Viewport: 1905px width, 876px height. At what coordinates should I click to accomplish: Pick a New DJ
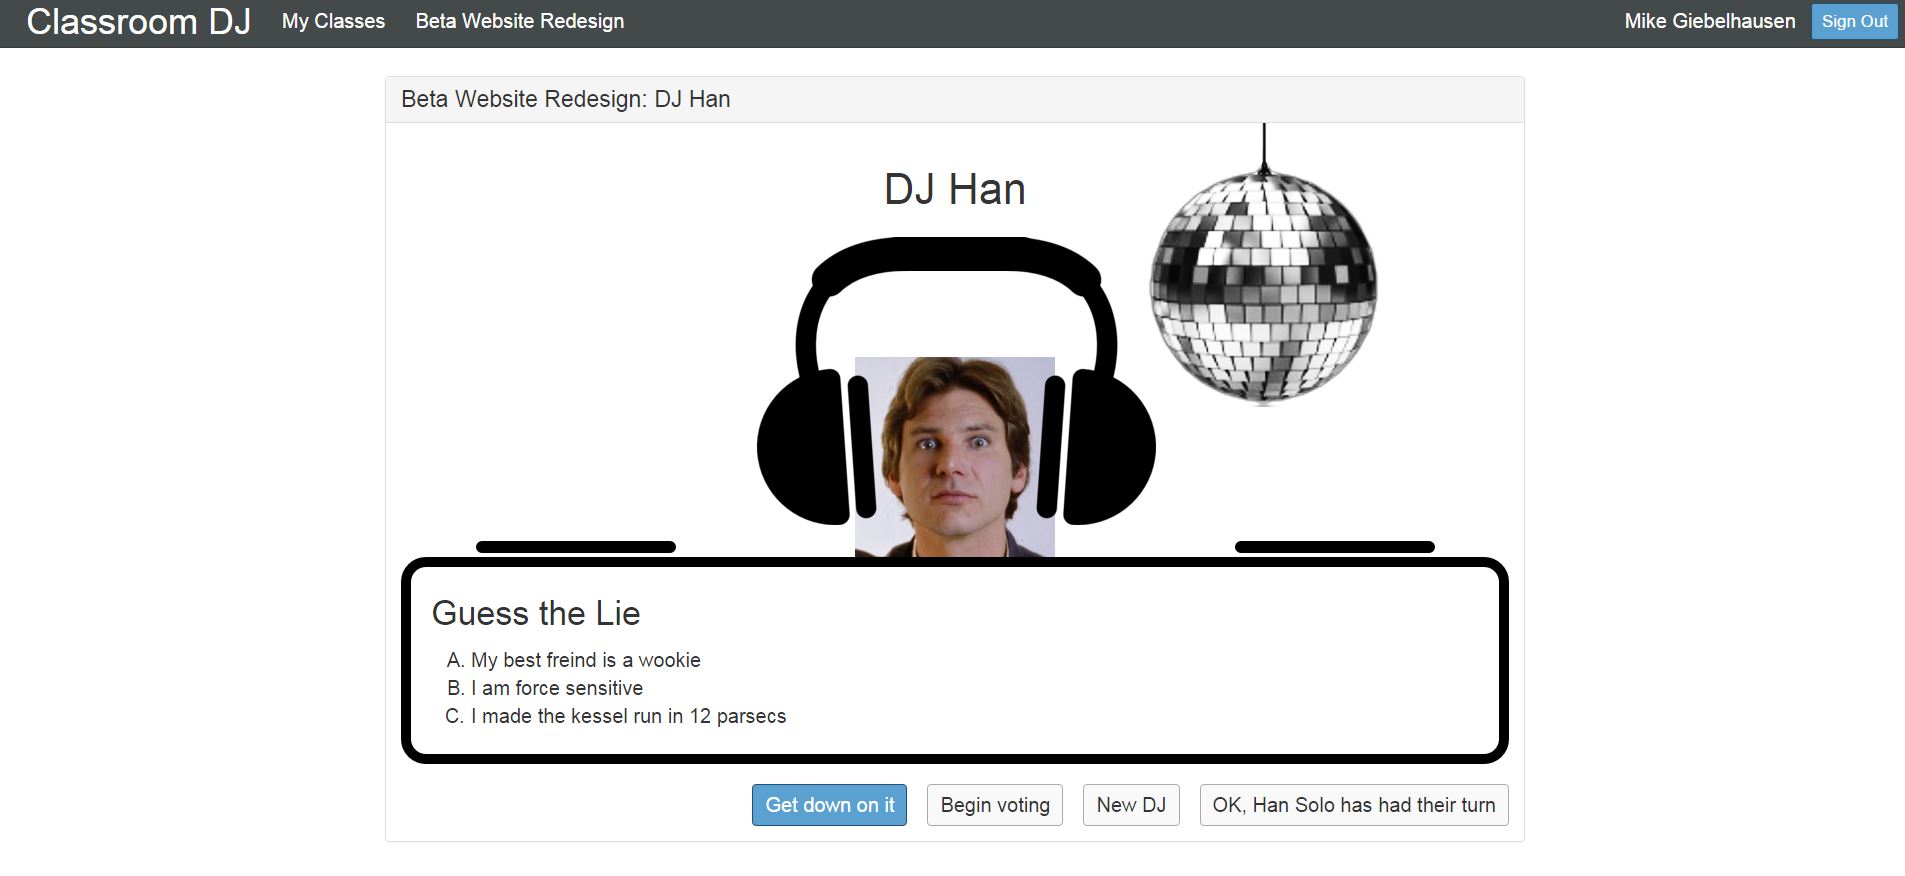point(1131,805)
